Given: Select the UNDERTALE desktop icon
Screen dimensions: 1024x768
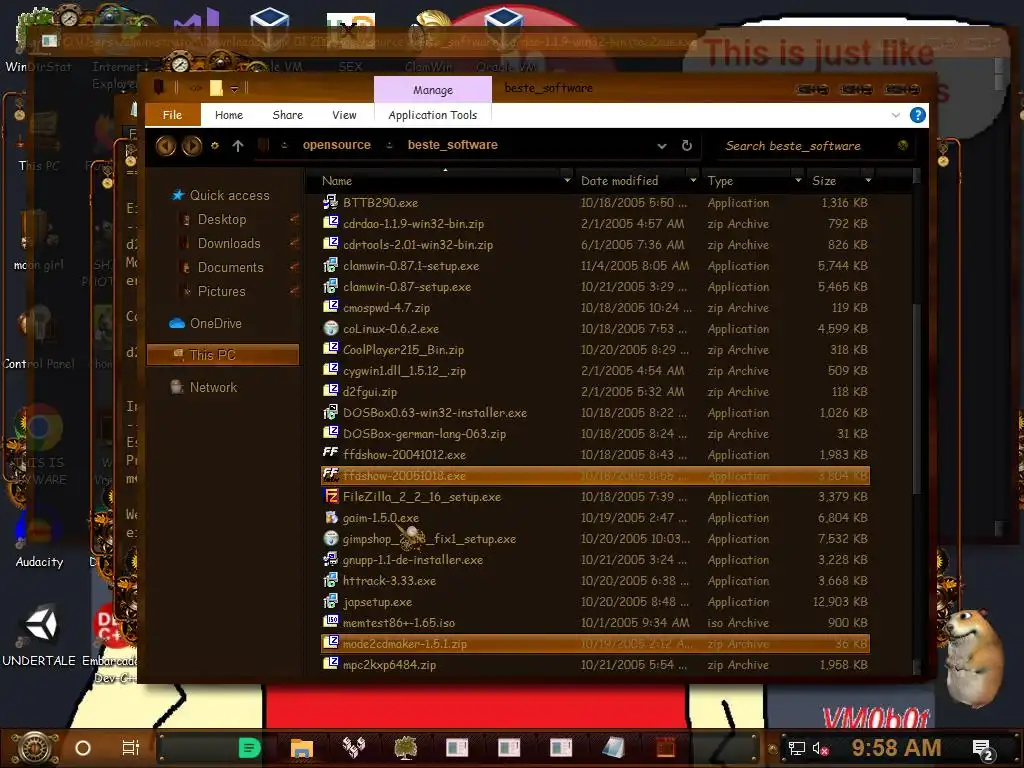Looking at the screenshot, I should [39, 635].
